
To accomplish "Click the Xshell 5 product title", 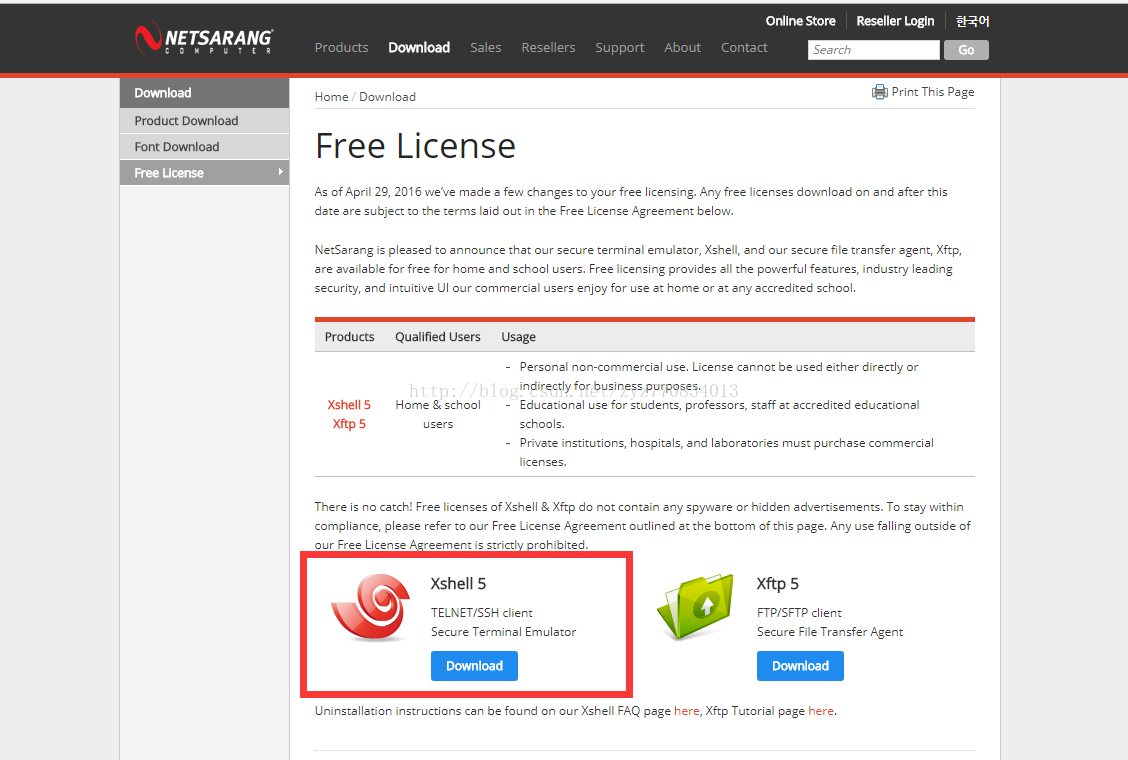I will pyautogui.click(x=458, y=584).
